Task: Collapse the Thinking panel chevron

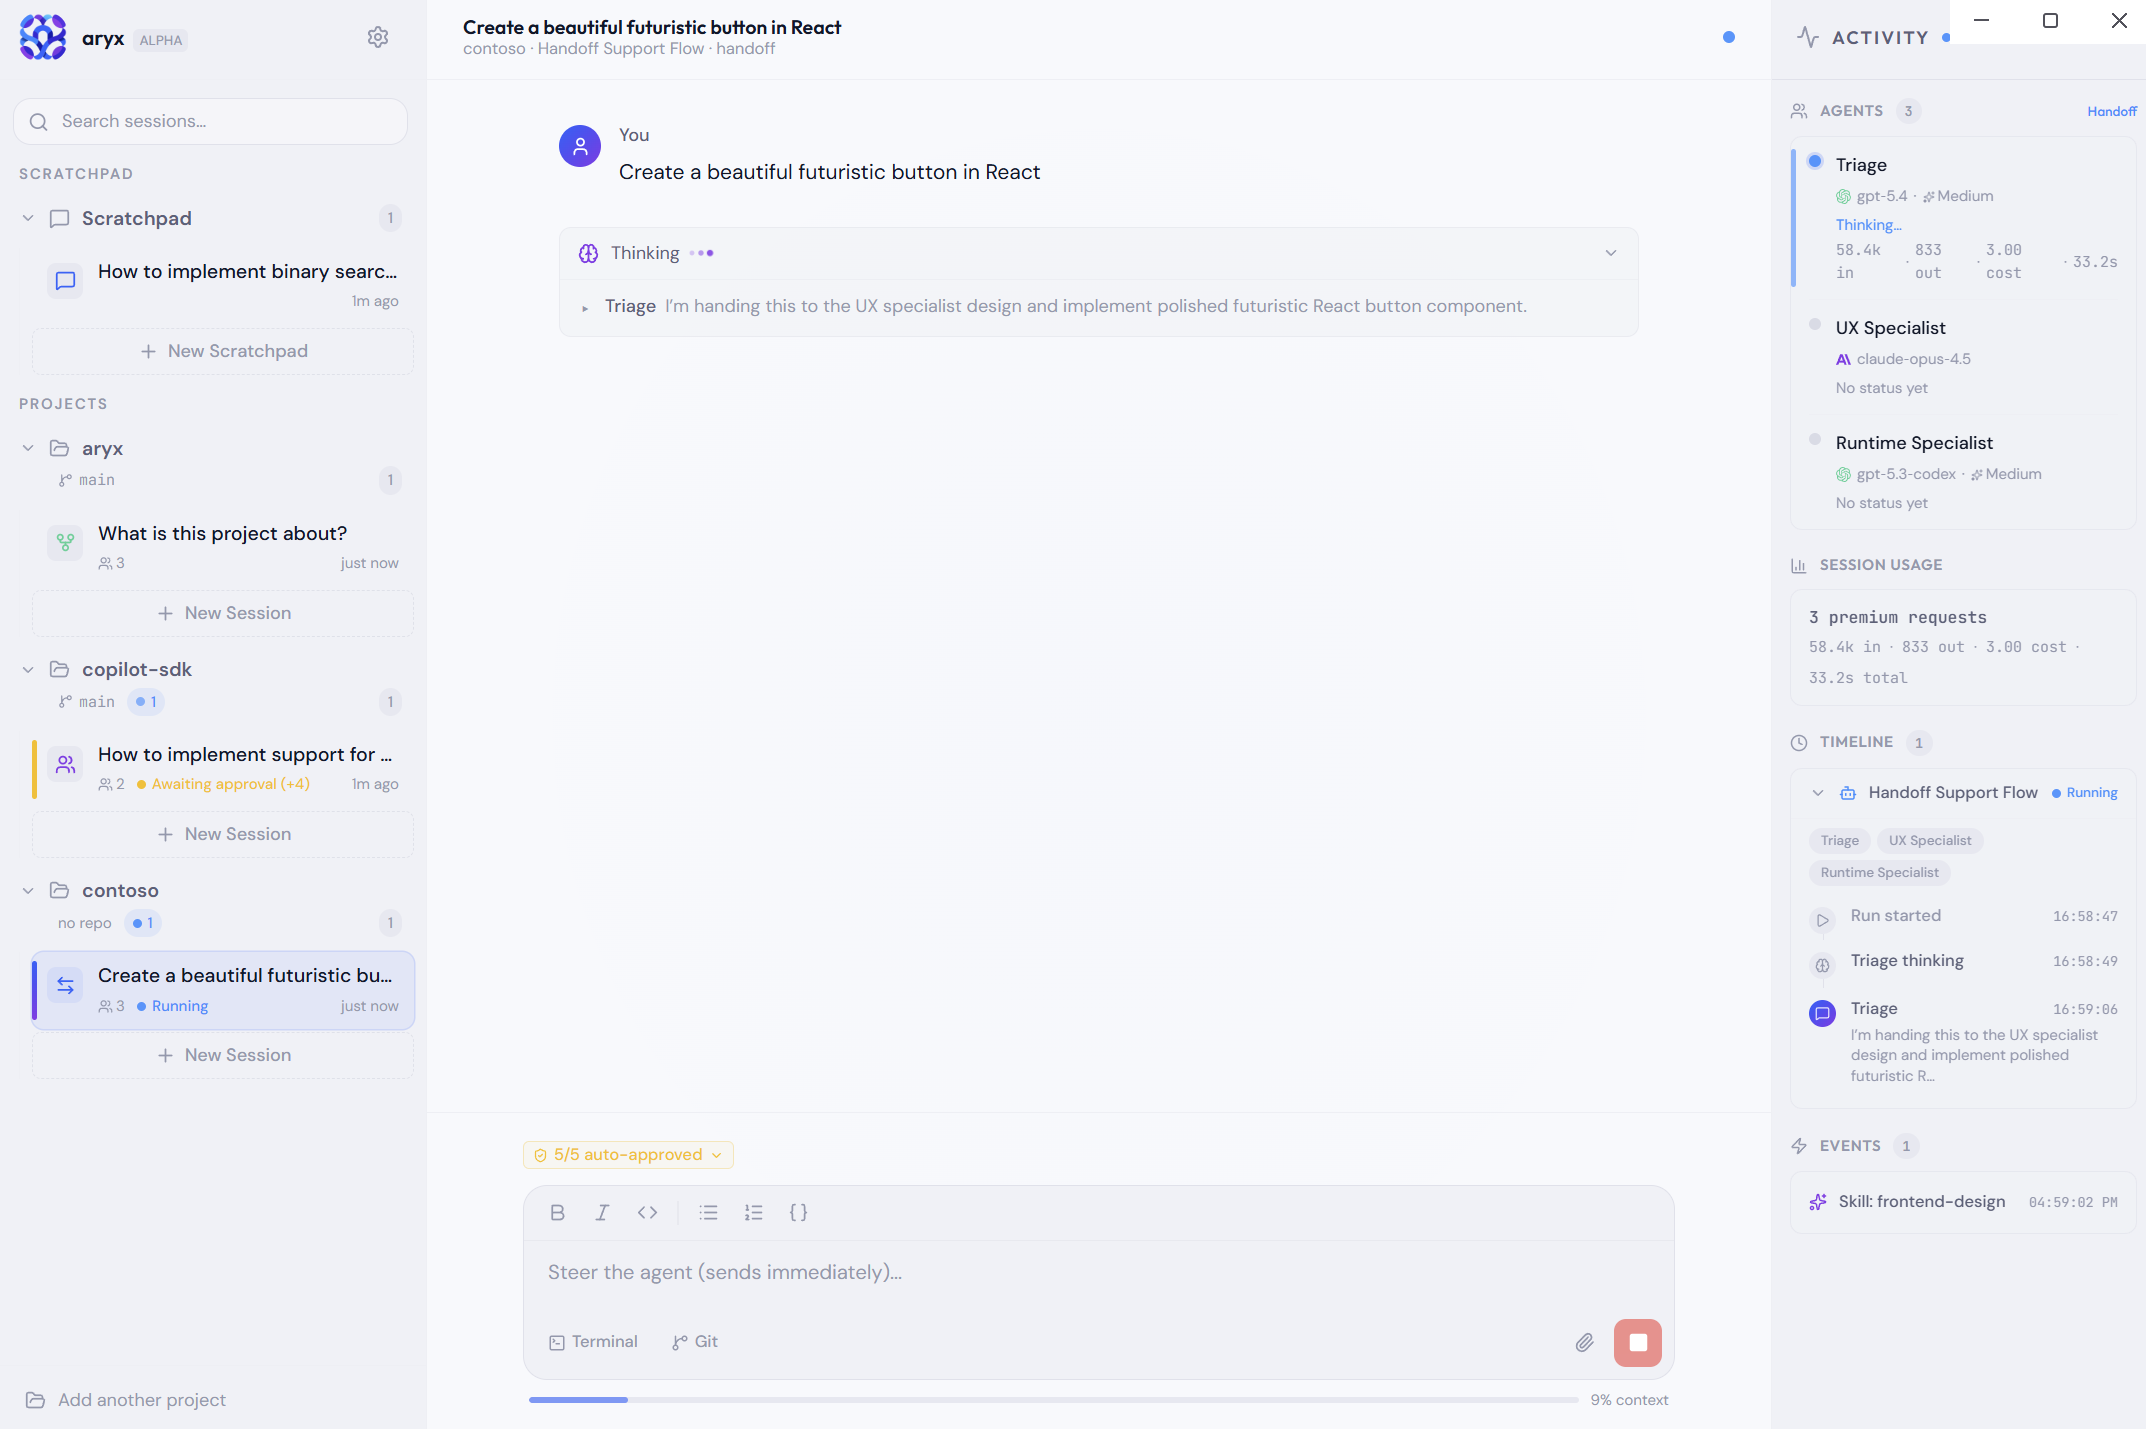Action: coord(1611,253)
